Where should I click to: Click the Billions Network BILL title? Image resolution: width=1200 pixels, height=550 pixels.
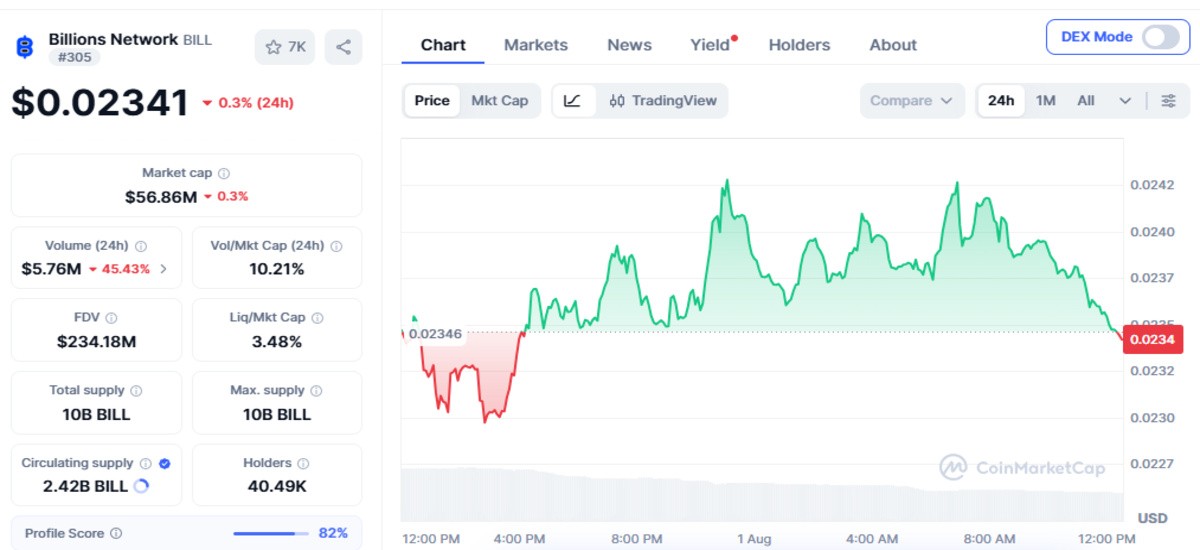(130, 39)
